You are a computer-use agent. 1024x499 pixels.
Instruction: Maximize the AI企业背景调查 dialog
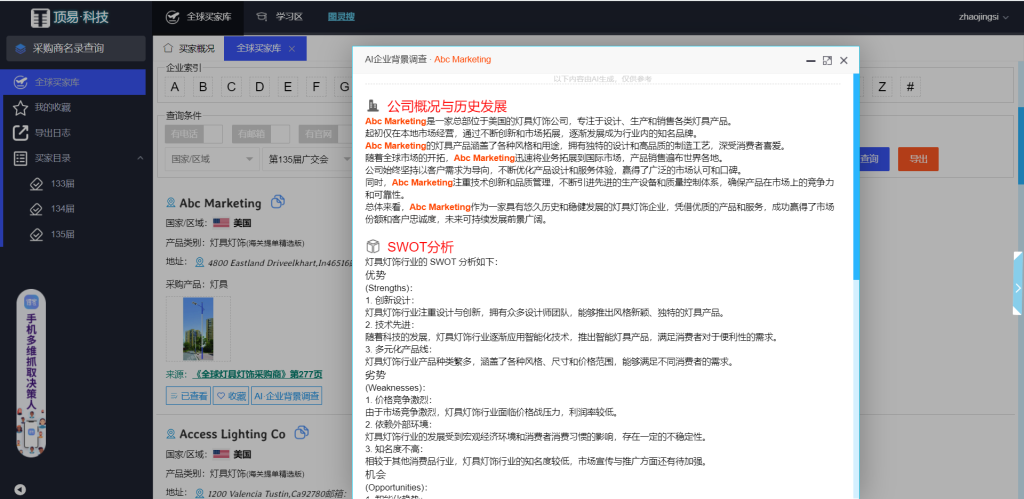pyautogui.click(x=827, y=60)
